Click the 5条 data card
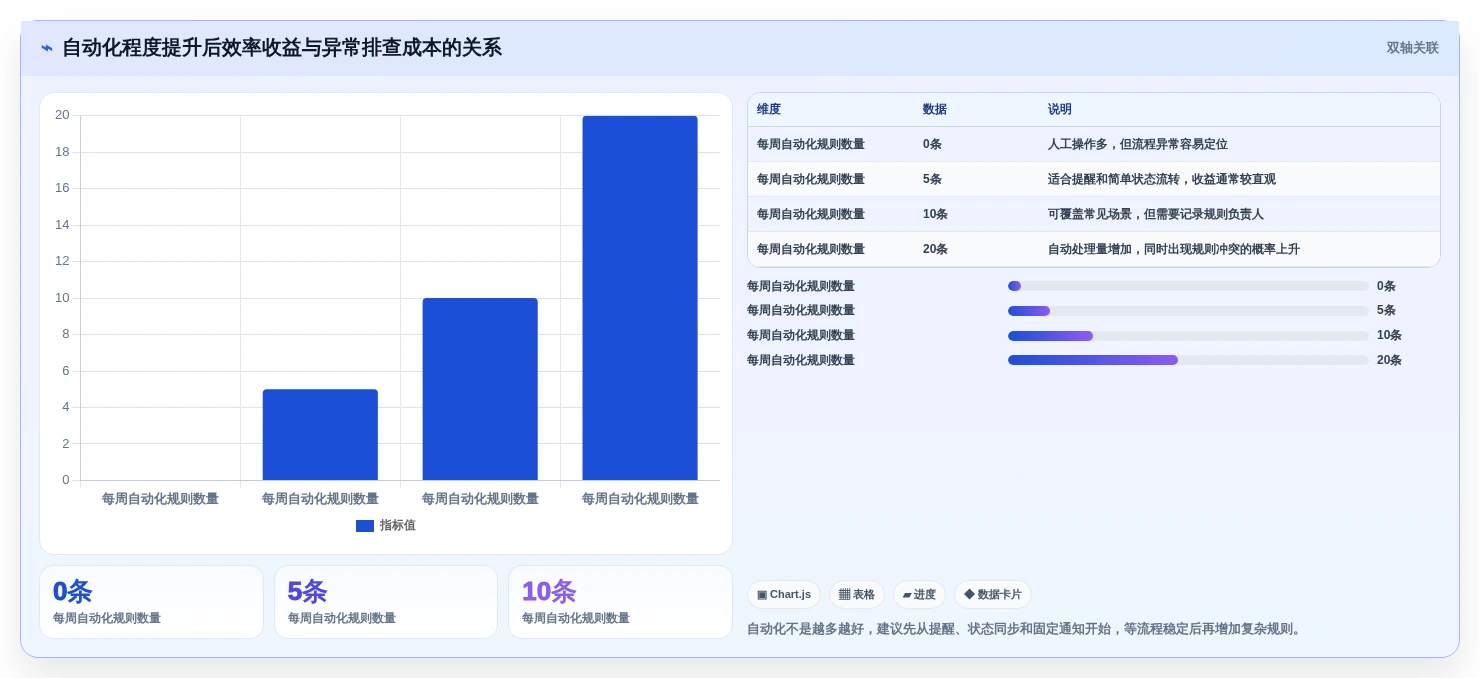 coord(386,602)
